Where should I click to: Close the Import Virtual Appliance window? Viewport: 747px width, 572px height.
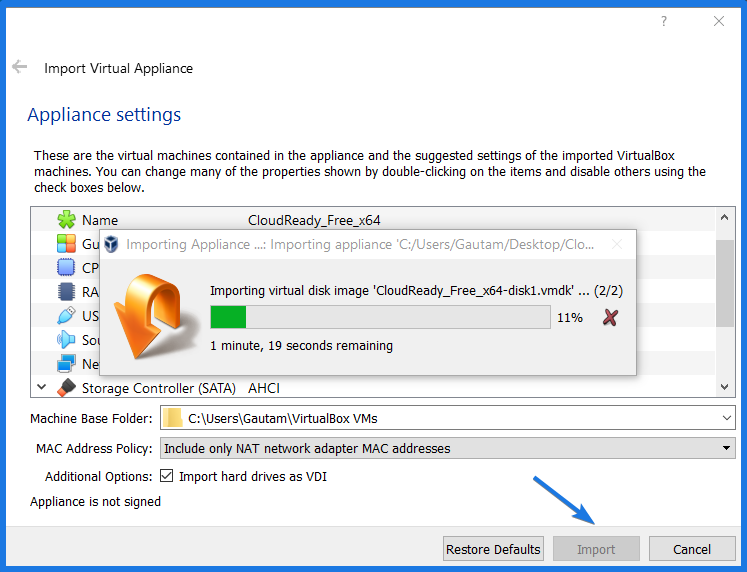pos(719,21)
